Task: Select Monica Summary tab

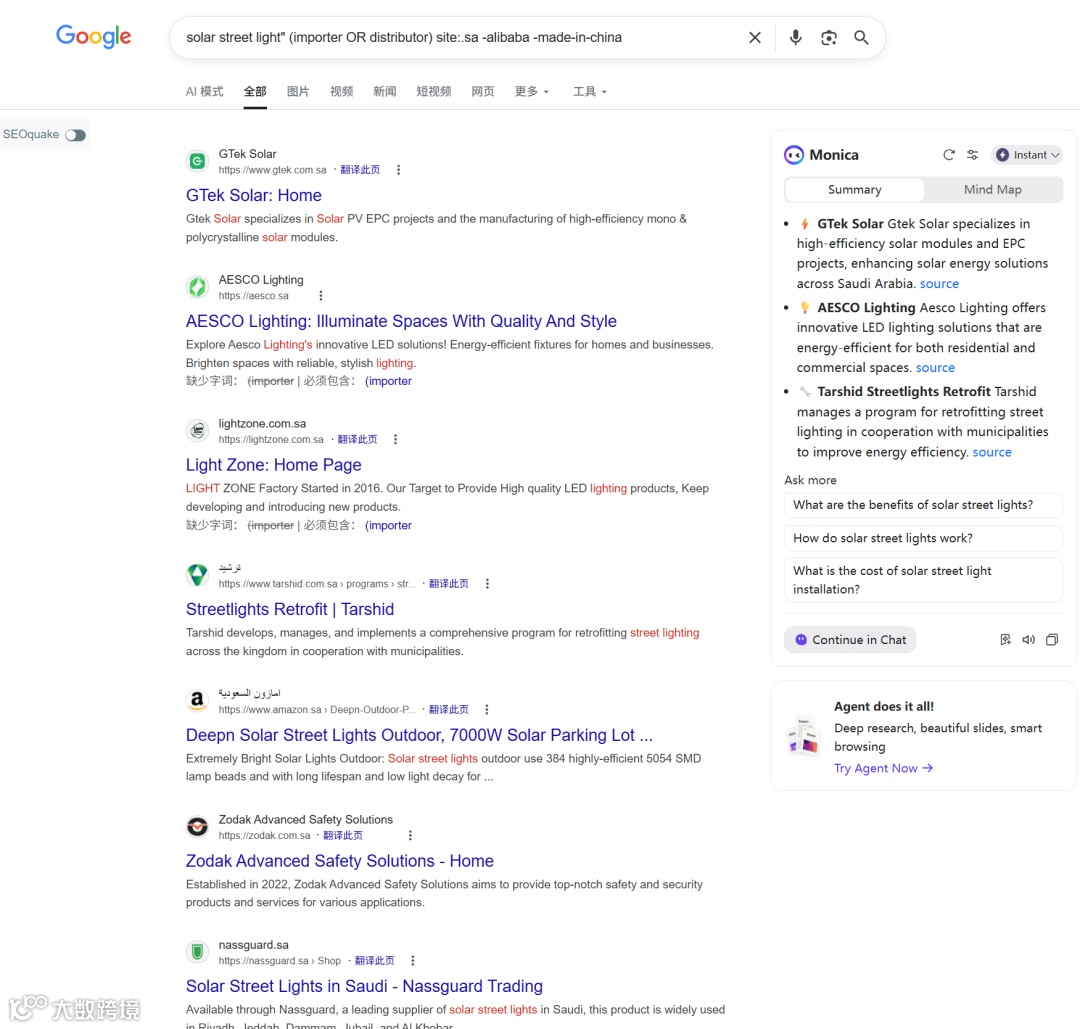Action: 855,189
